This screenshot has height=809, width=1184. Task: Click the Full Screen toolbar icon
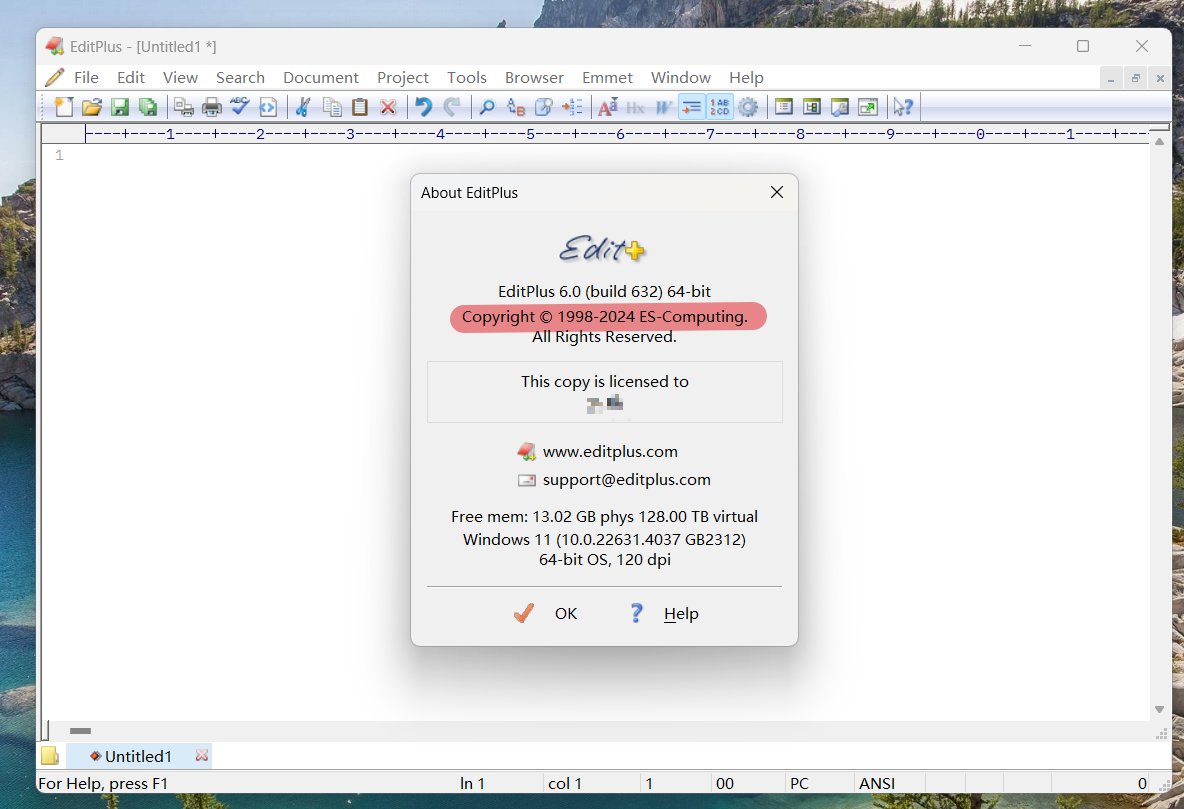click(x=868, y=107)
